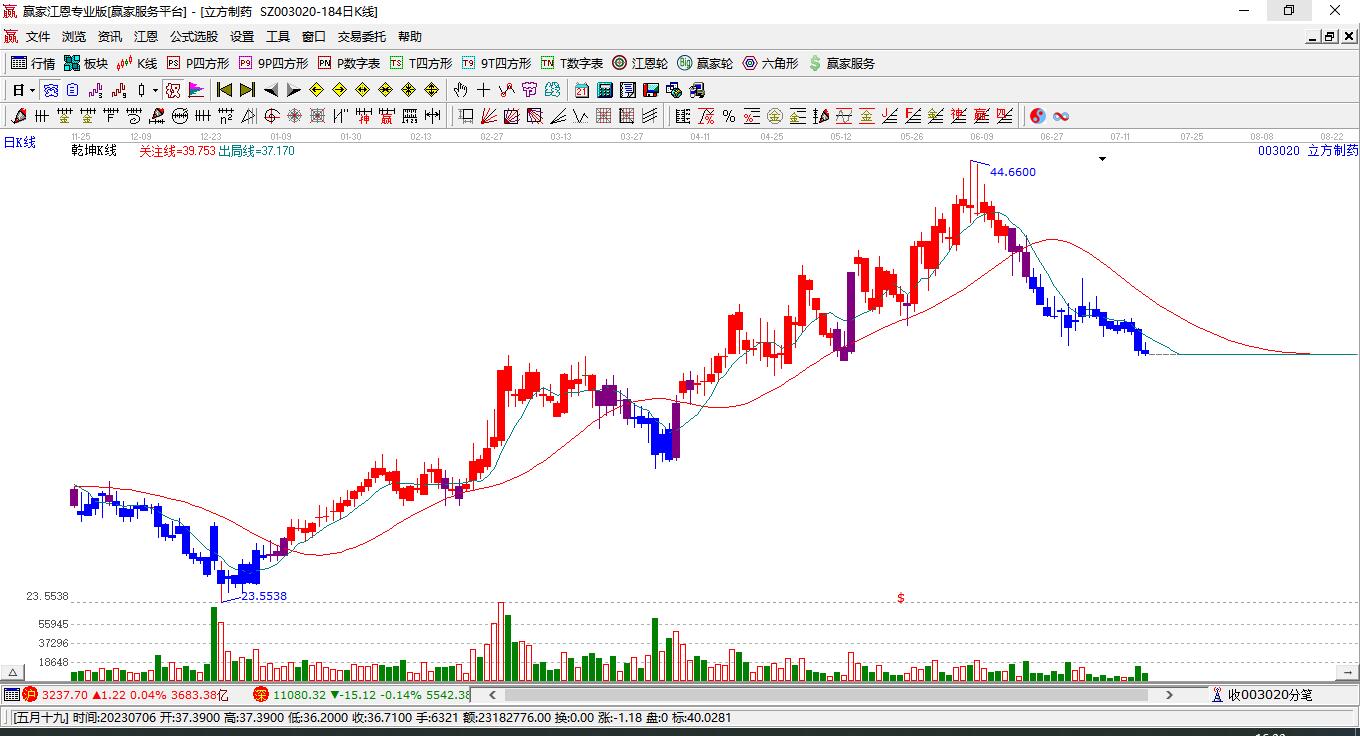Click the 日K线 label on chart
The image size is (1360, 736).
click(x=19, y=143)
